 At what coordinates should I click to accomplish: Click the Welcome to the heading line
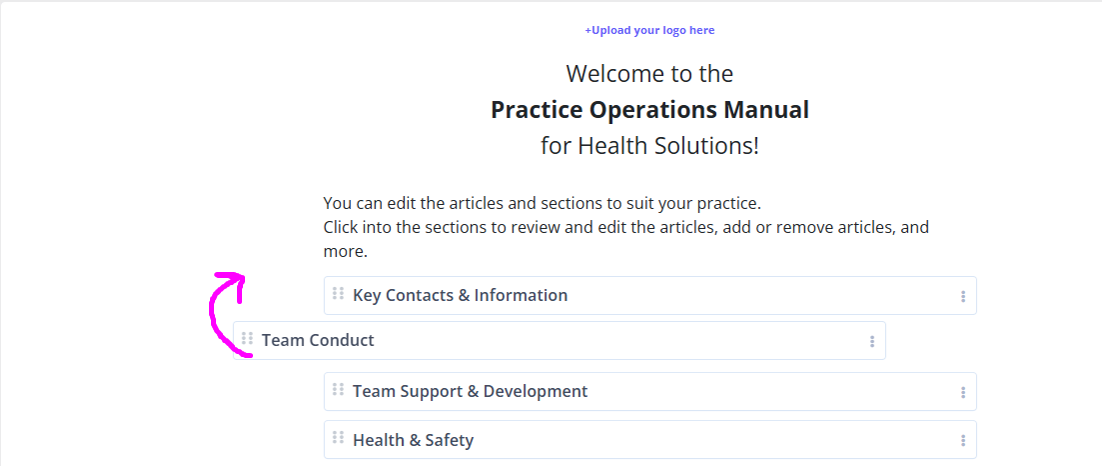click(649, 73)
